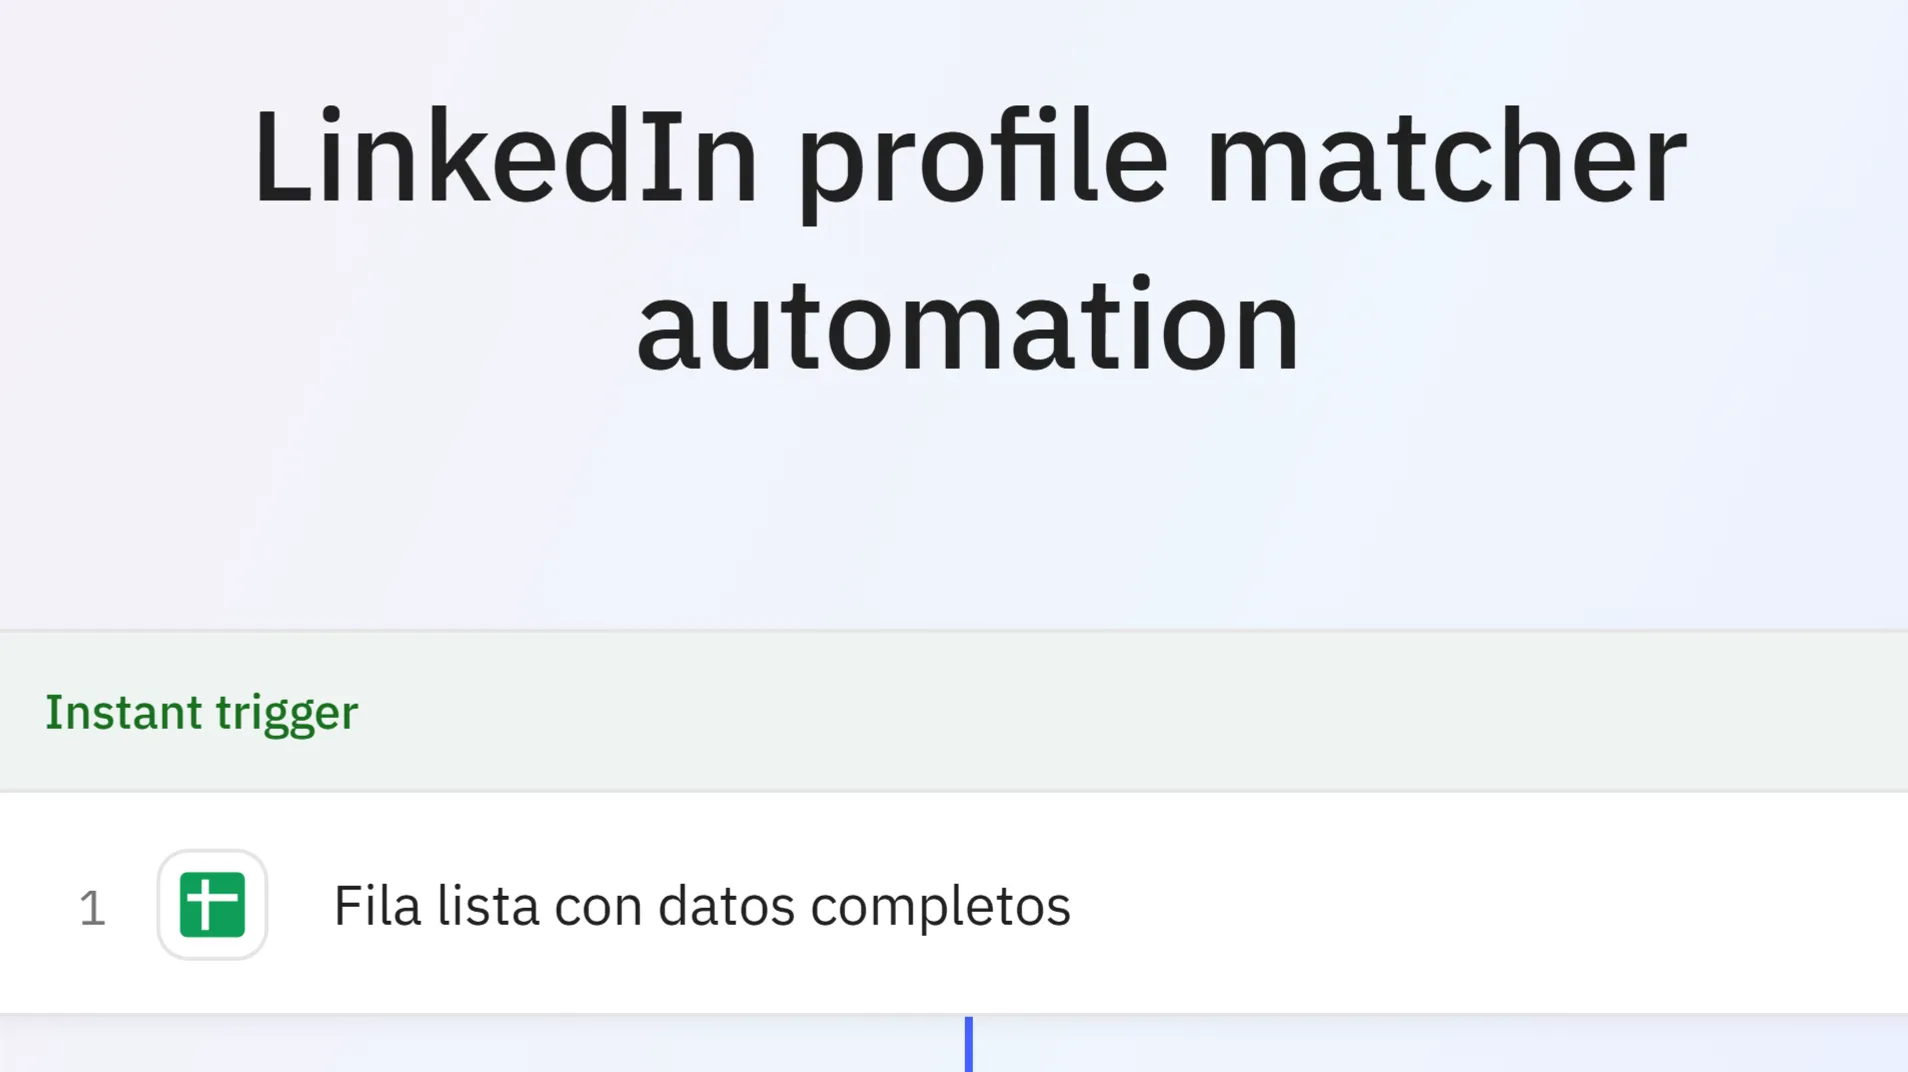Click the word "automation" in the title

pos(968,326)
